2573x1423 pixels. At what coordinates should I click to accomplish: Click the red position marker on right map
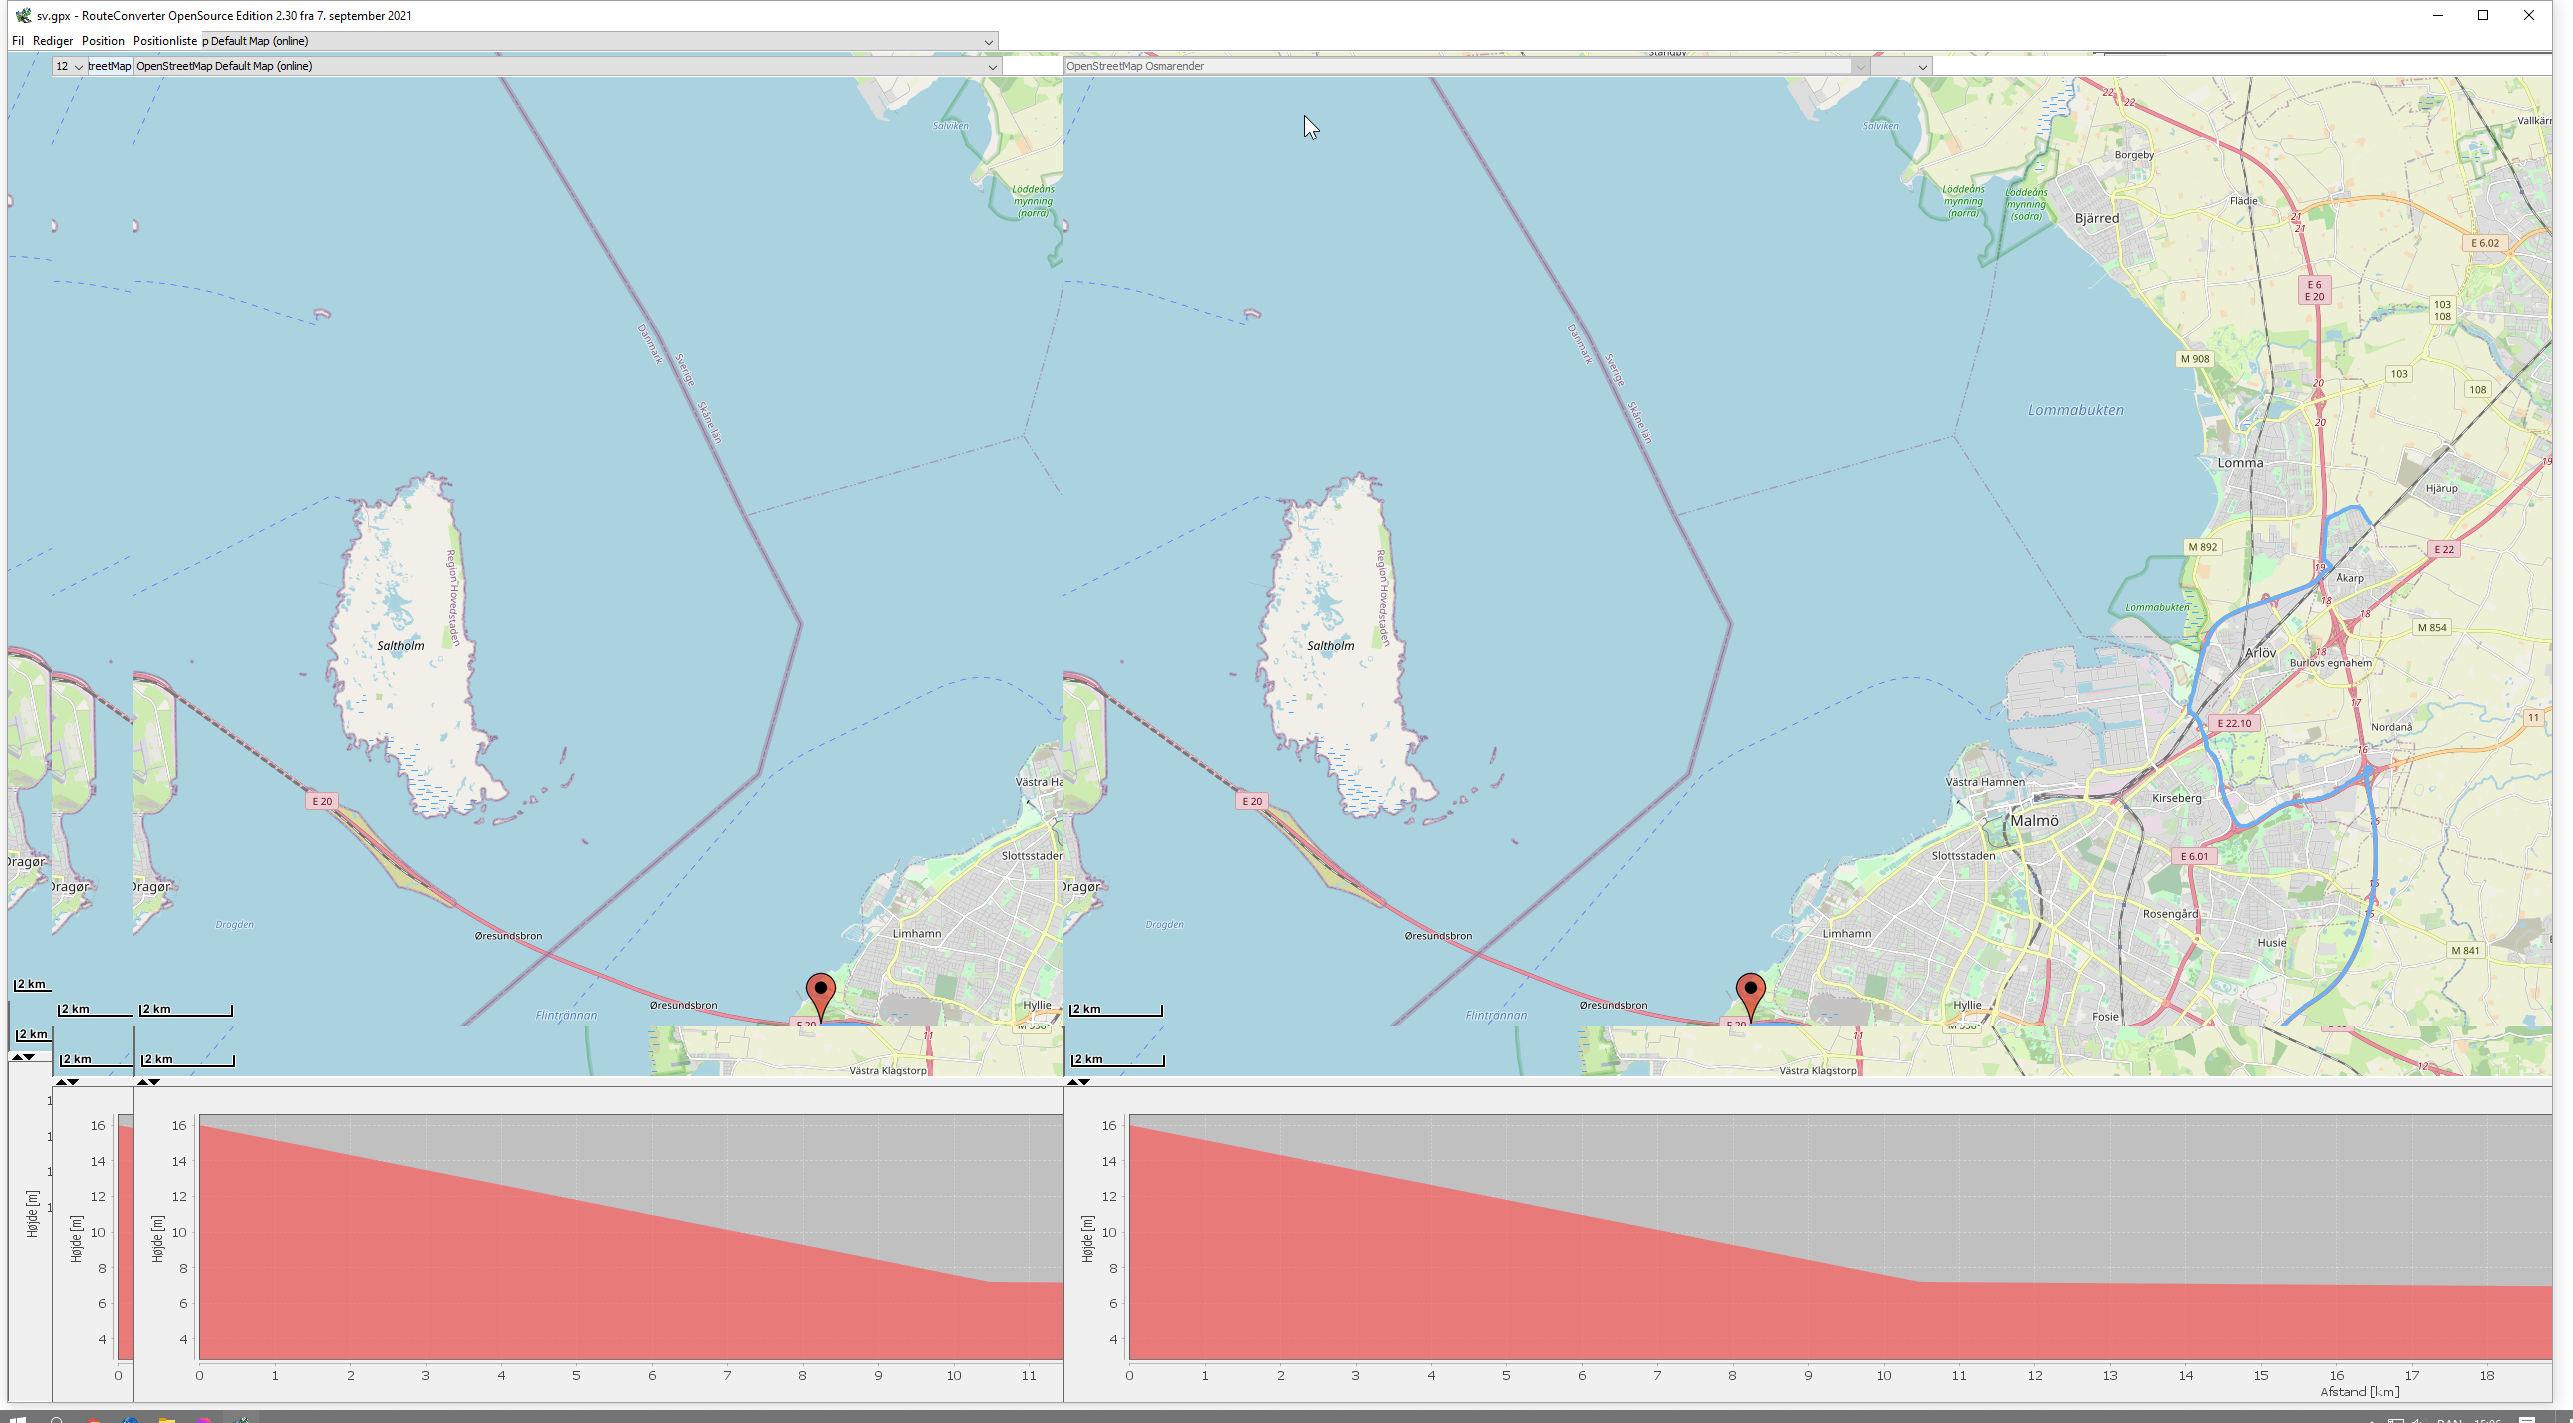pos(1750,992)
